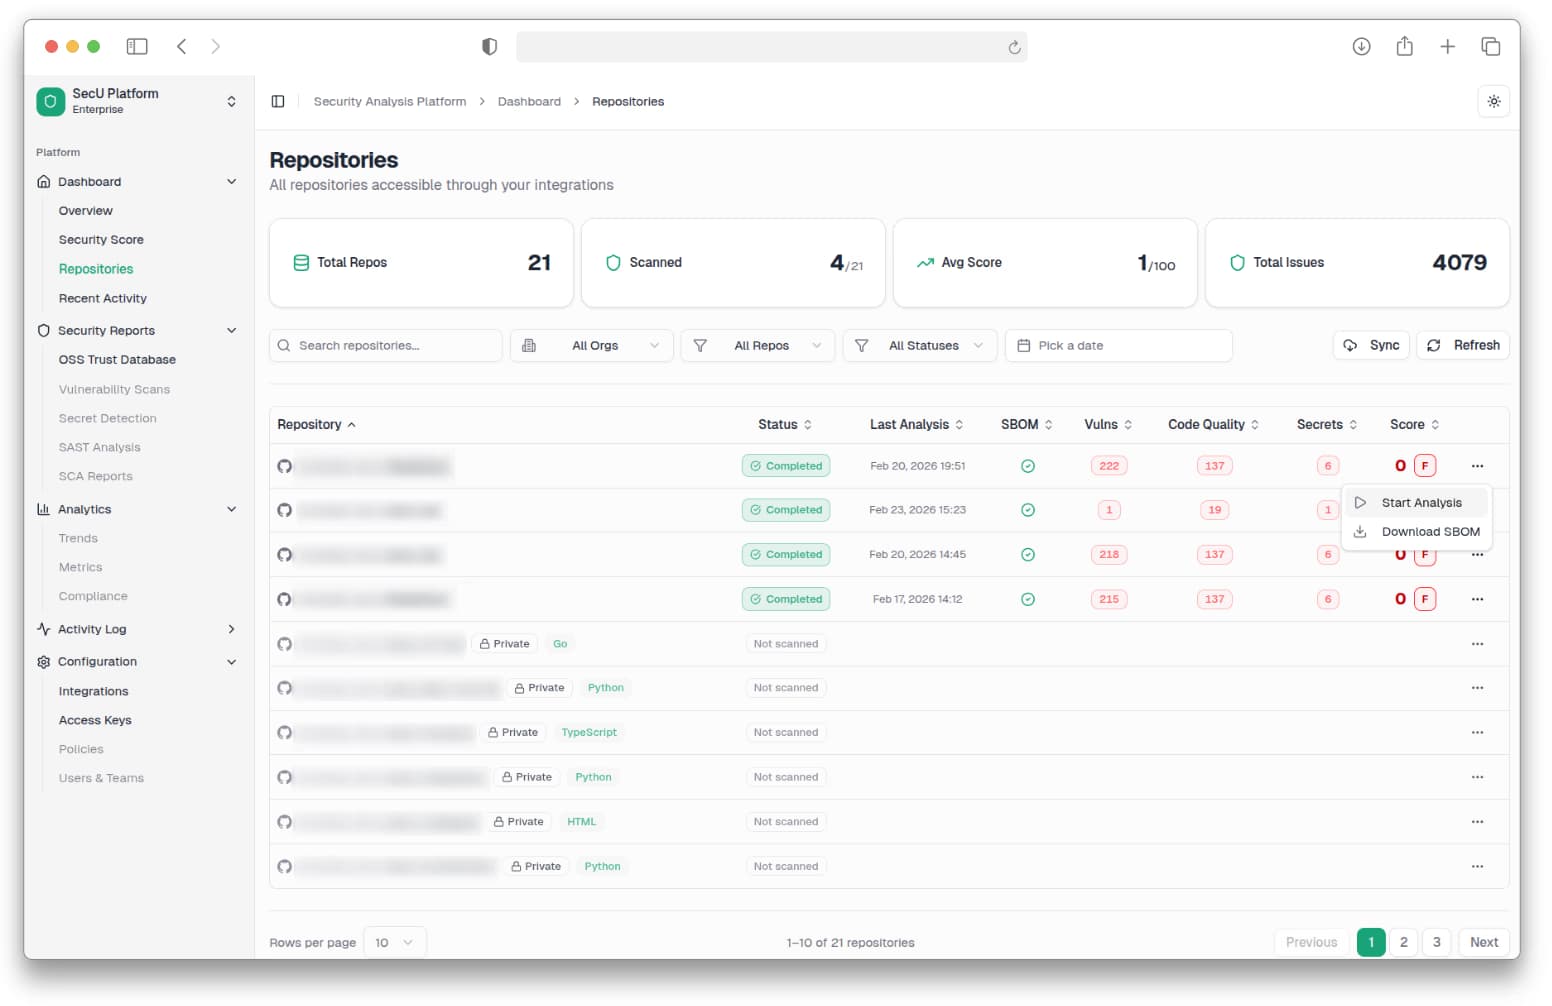
Task: Open the Rows per page dropdown
Action: (x=394, y=941)
